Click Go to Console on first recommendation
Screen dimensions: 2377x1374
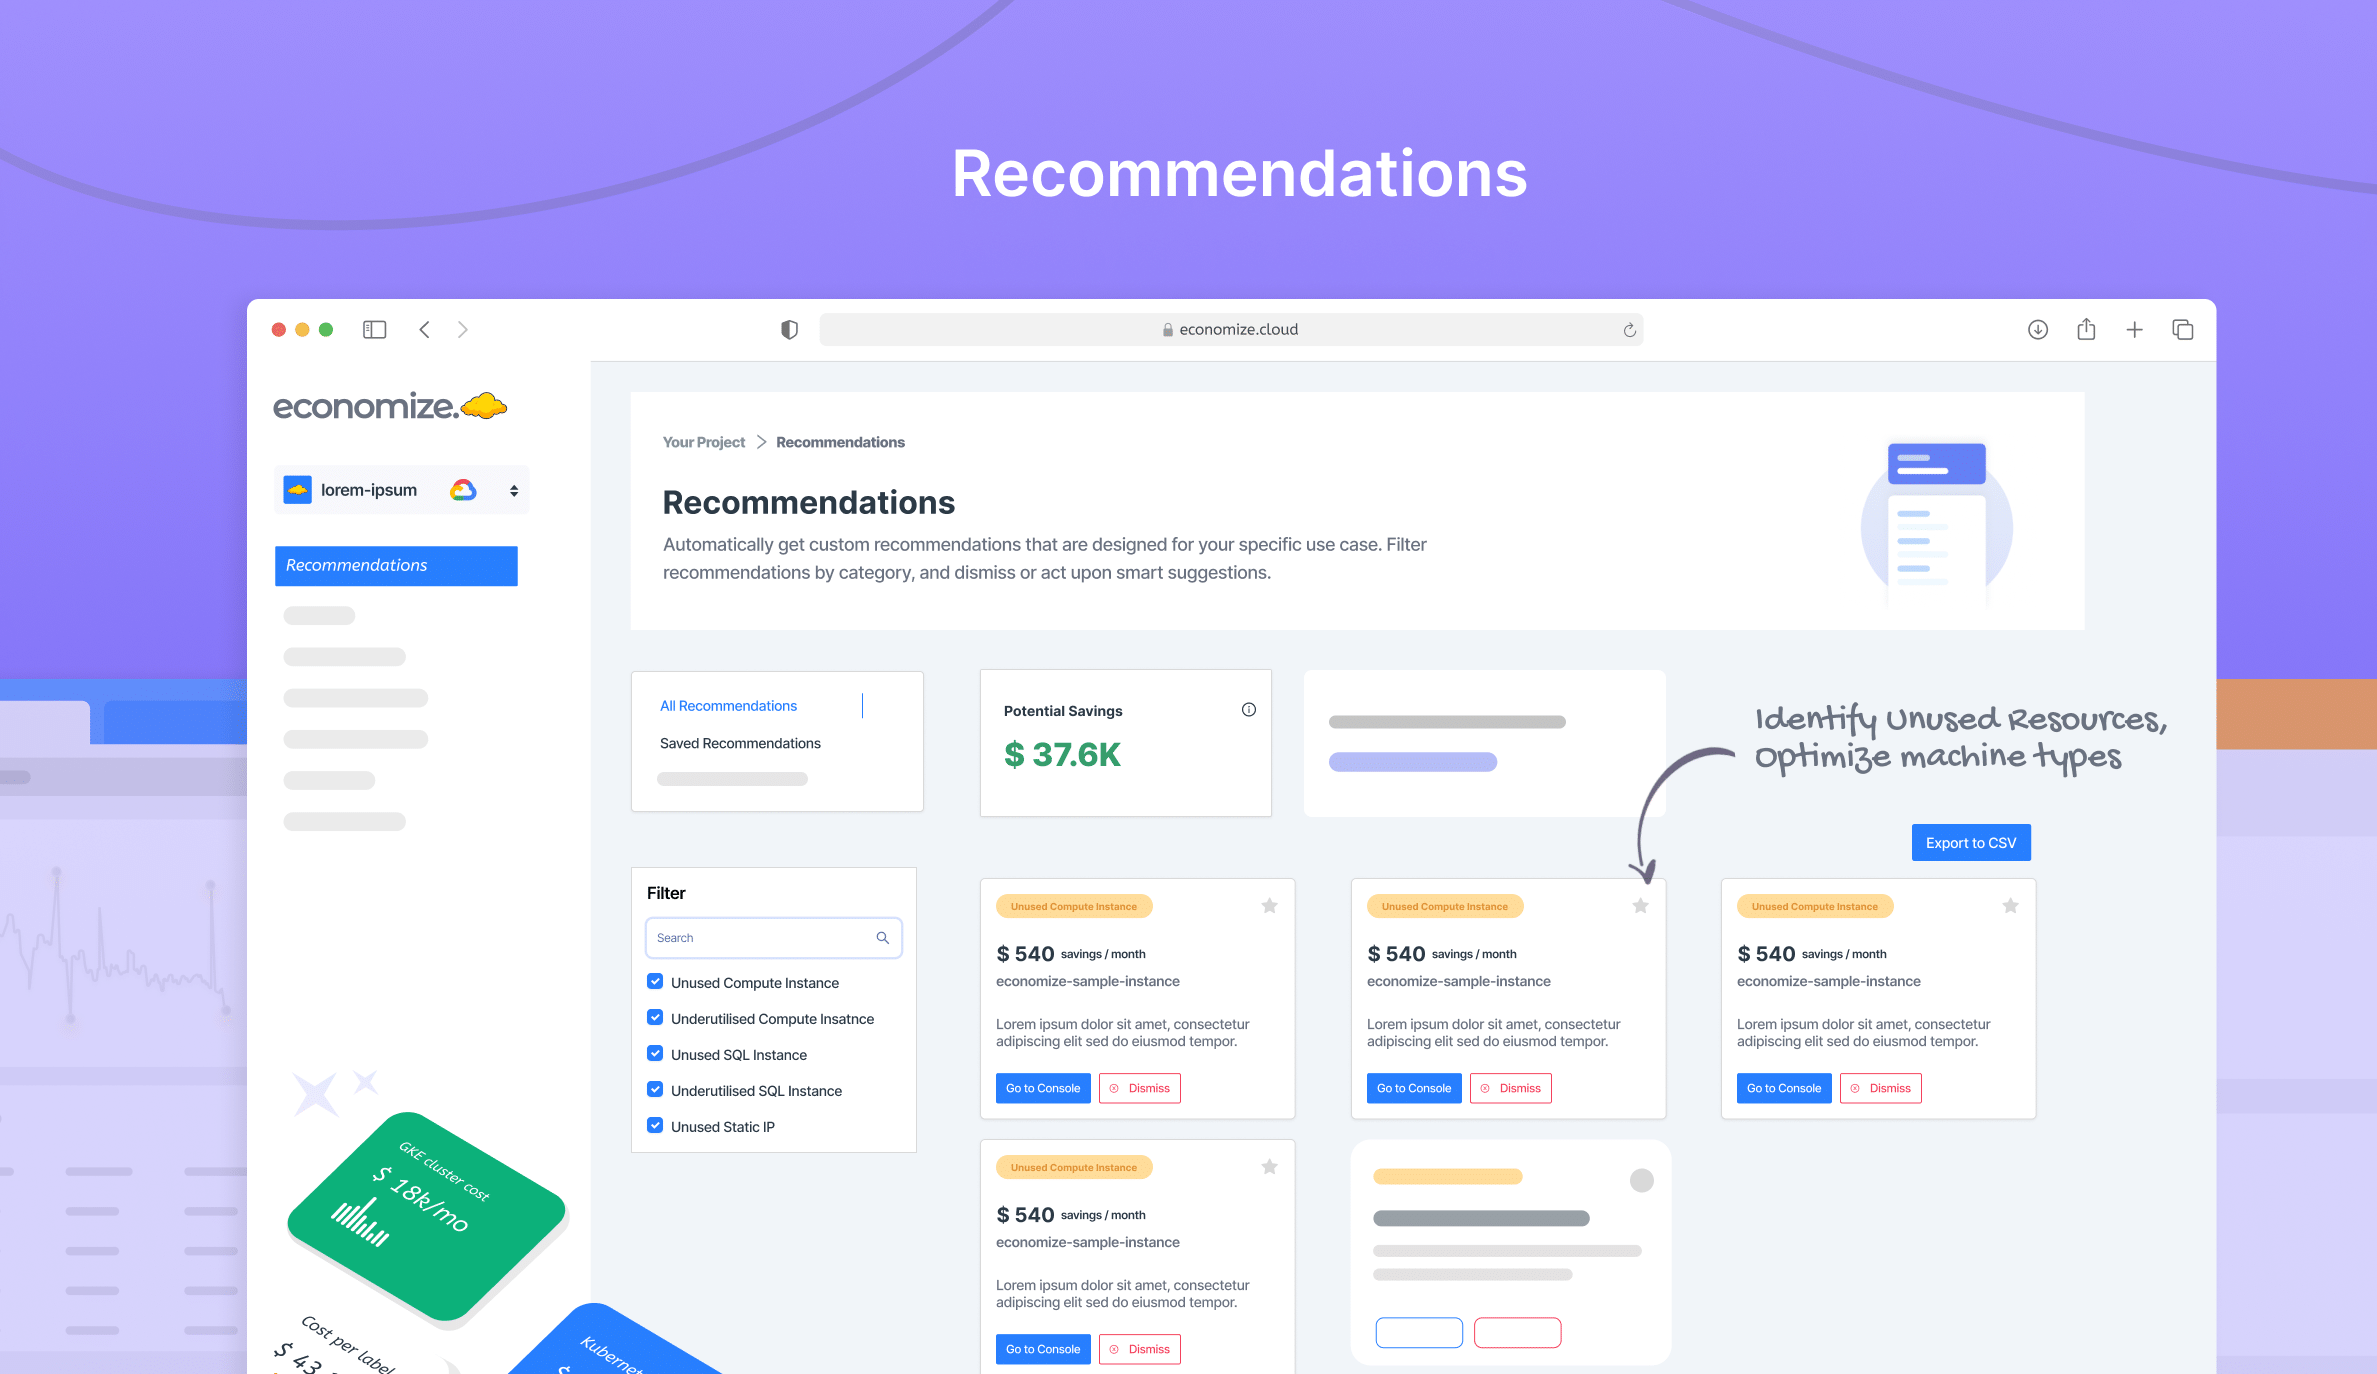(x=1041, y=1086)
